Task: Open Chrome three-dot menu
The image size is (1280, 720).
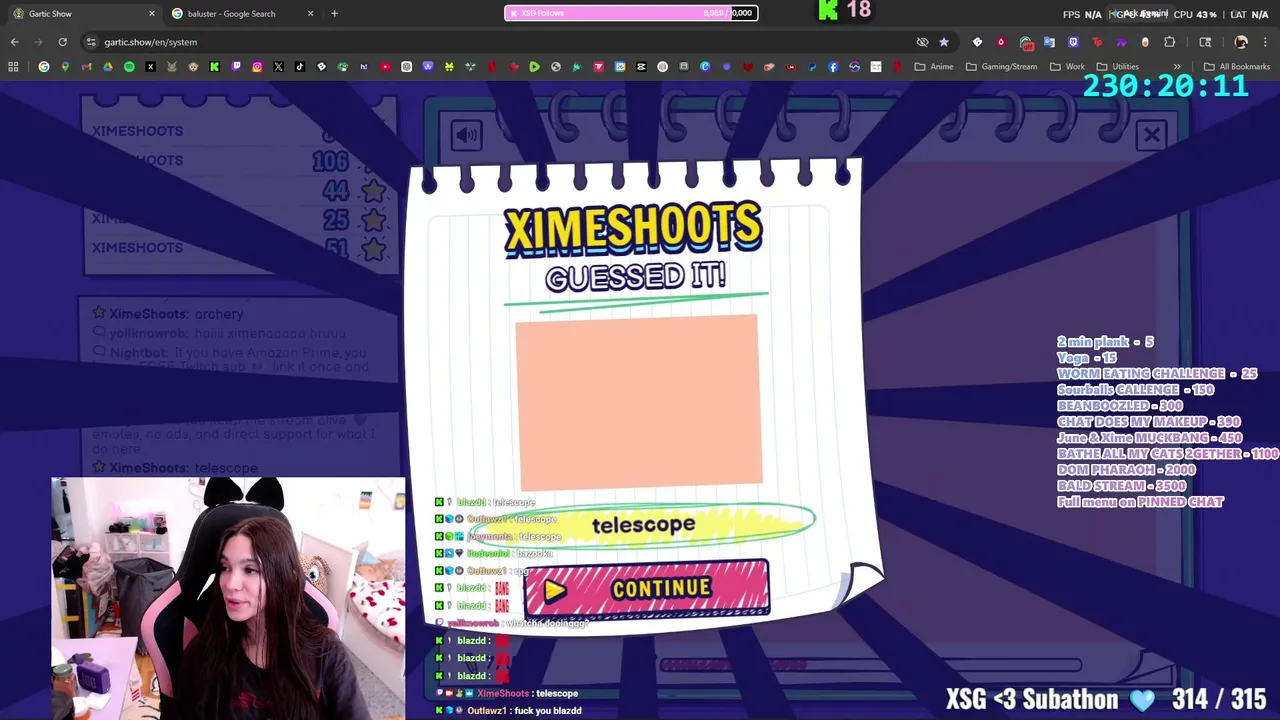Action: pos(1265,42)
